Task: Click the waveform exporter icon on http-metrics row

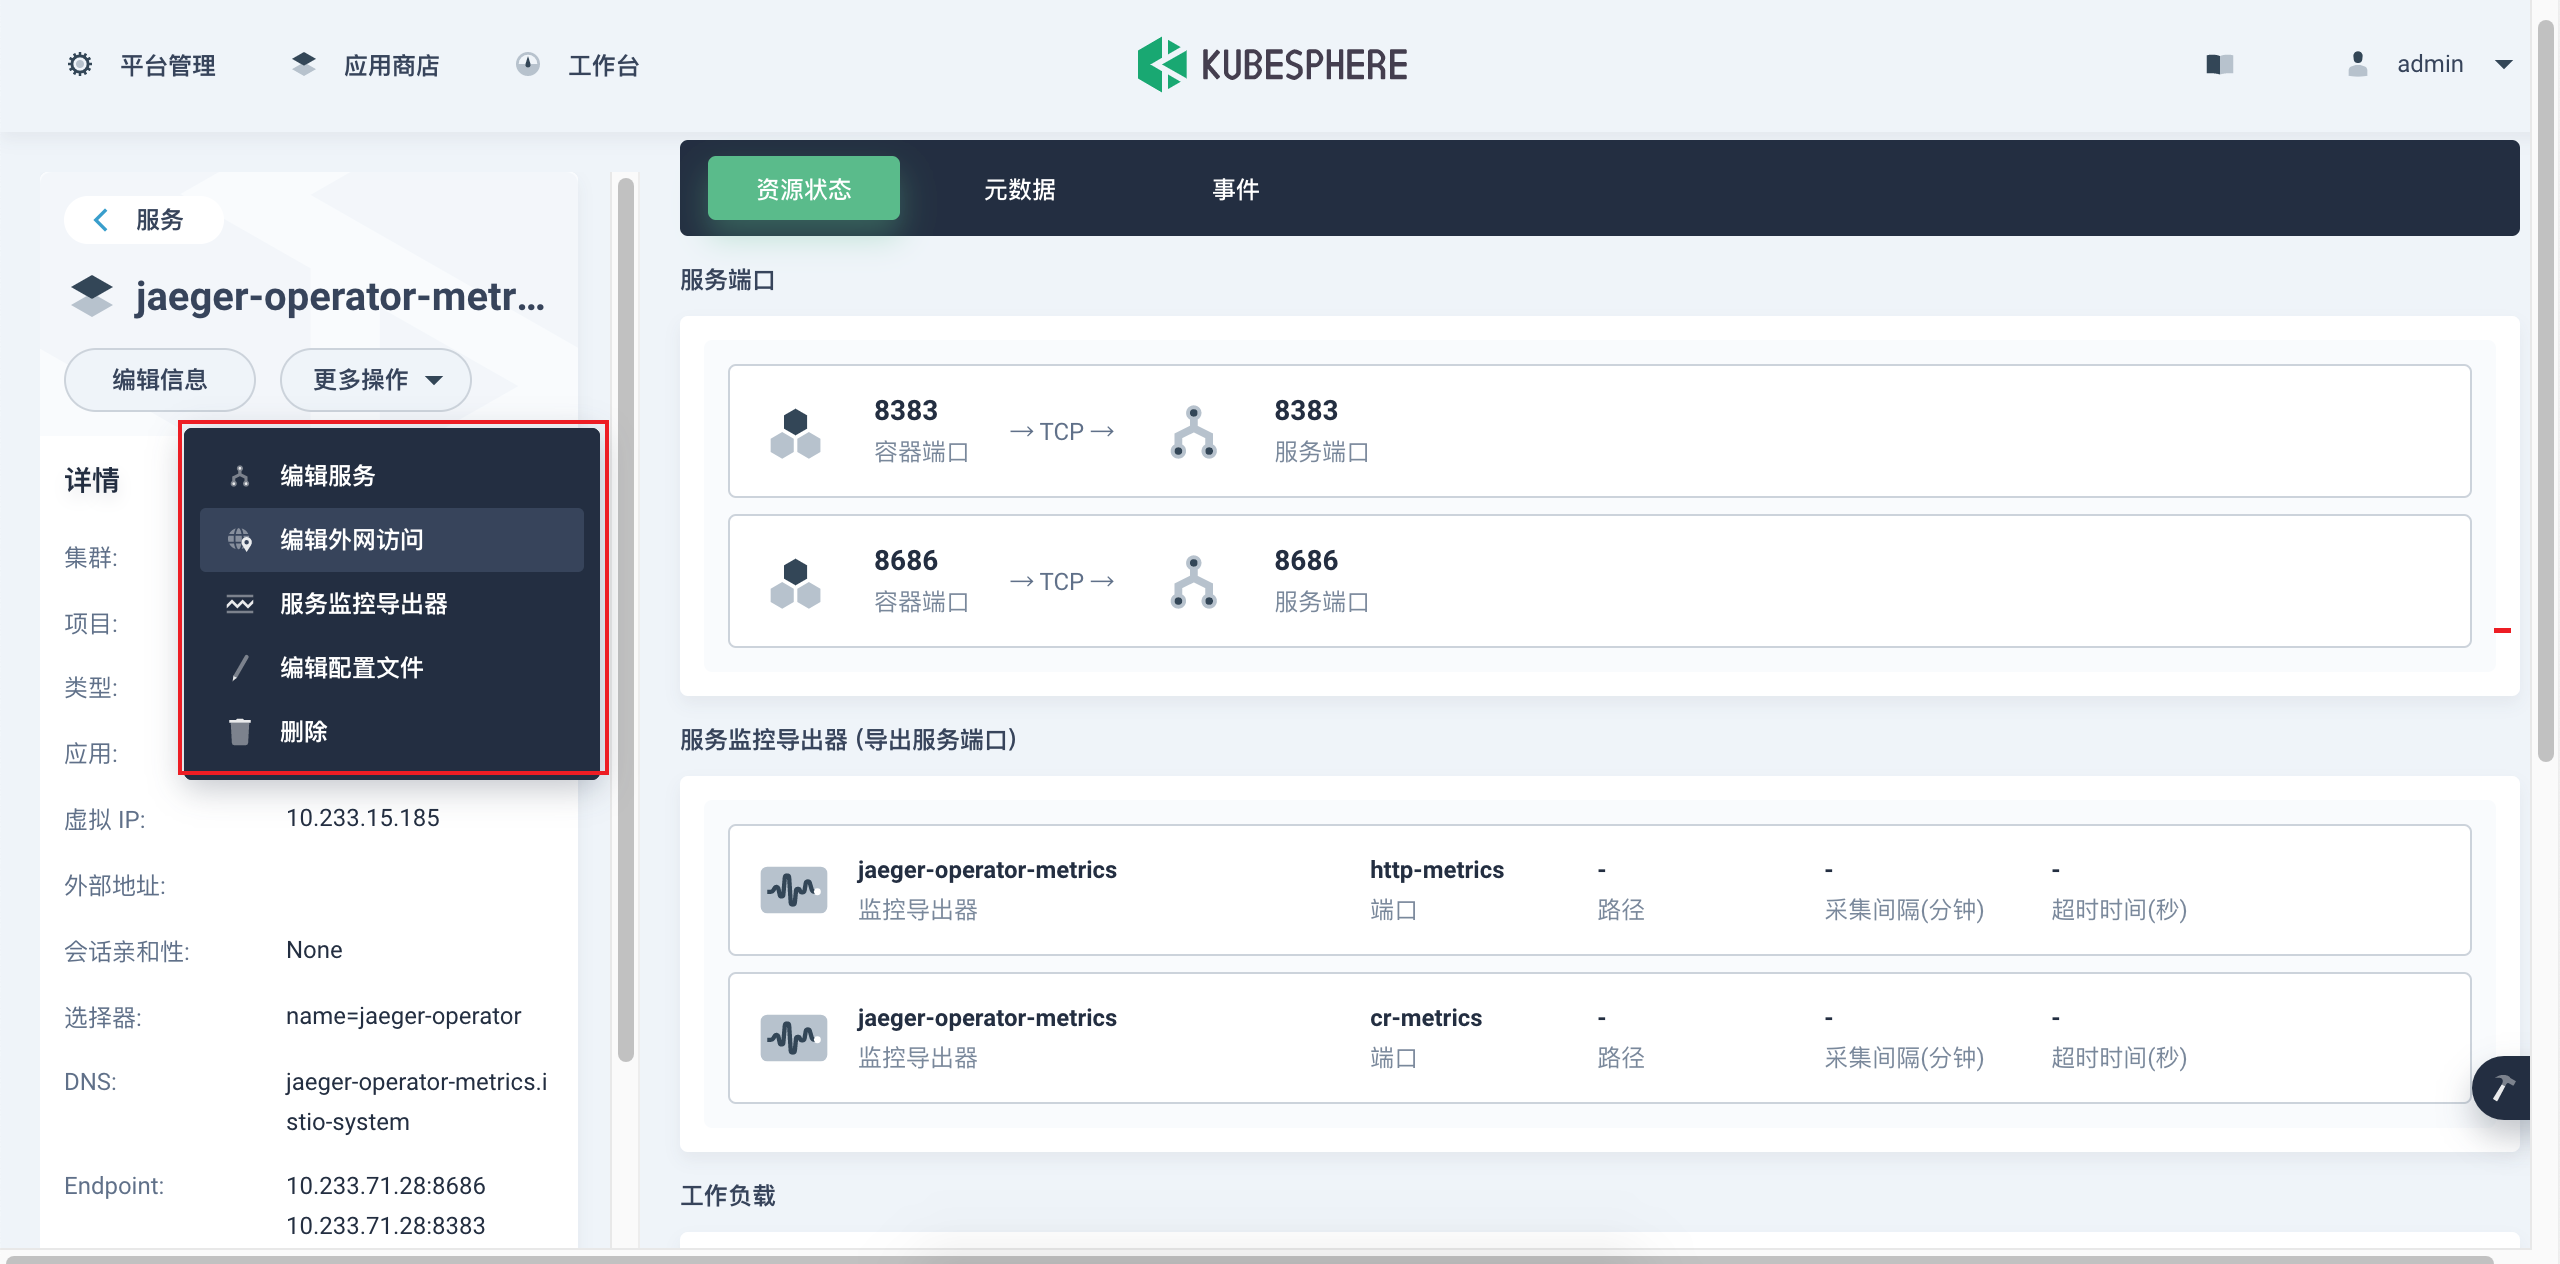Action: pyautogui.click(x=794, y=889)
